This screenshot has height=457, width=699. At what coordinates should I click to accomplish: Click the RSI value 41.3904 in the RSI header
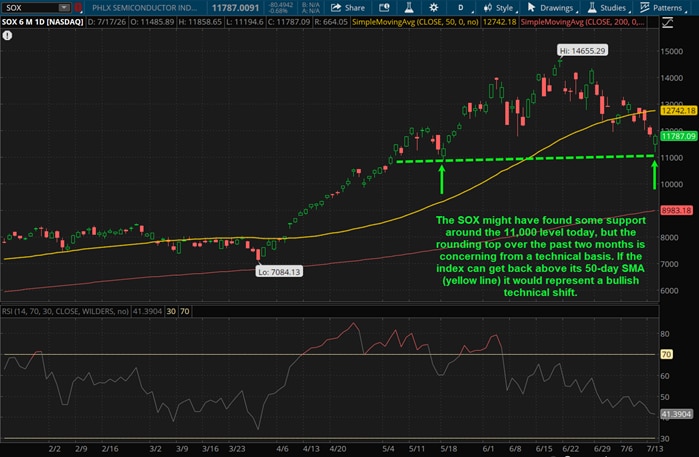coord(147,311)
